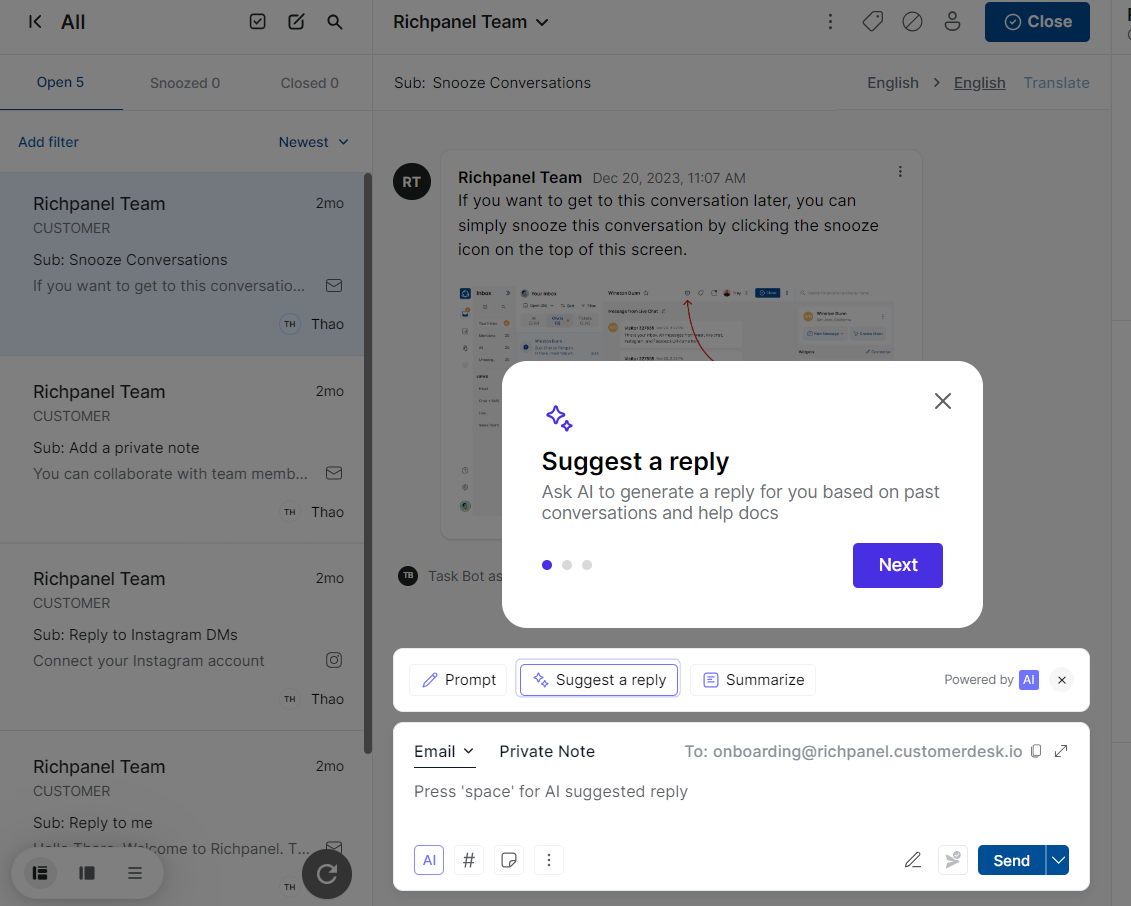
Task: Open the message options three-dot menu
Action: click(x=900, y=172)
